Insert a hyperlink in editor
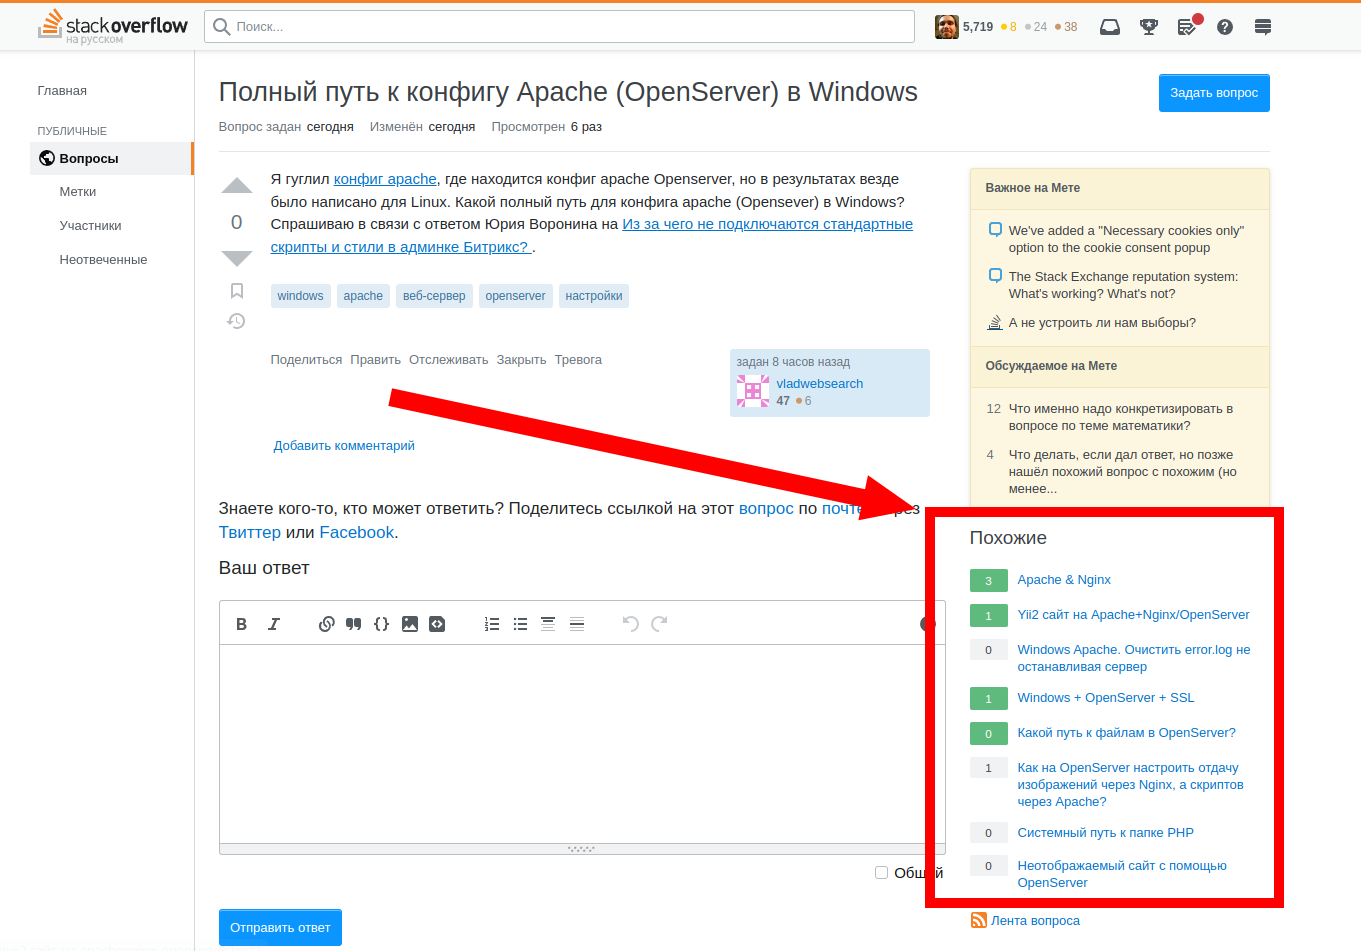Image resolution: width=1361 pixels, height=951 pixels. [326, 624]
